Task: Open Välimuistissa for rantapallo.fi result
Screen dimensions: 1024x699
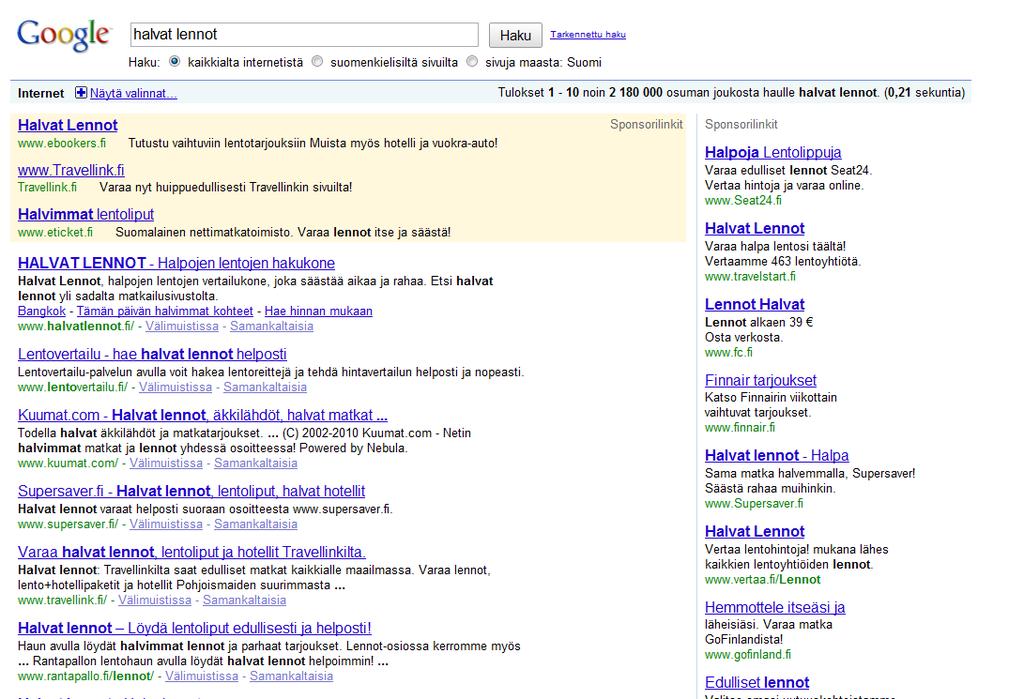Action: (x=202, y=675)
